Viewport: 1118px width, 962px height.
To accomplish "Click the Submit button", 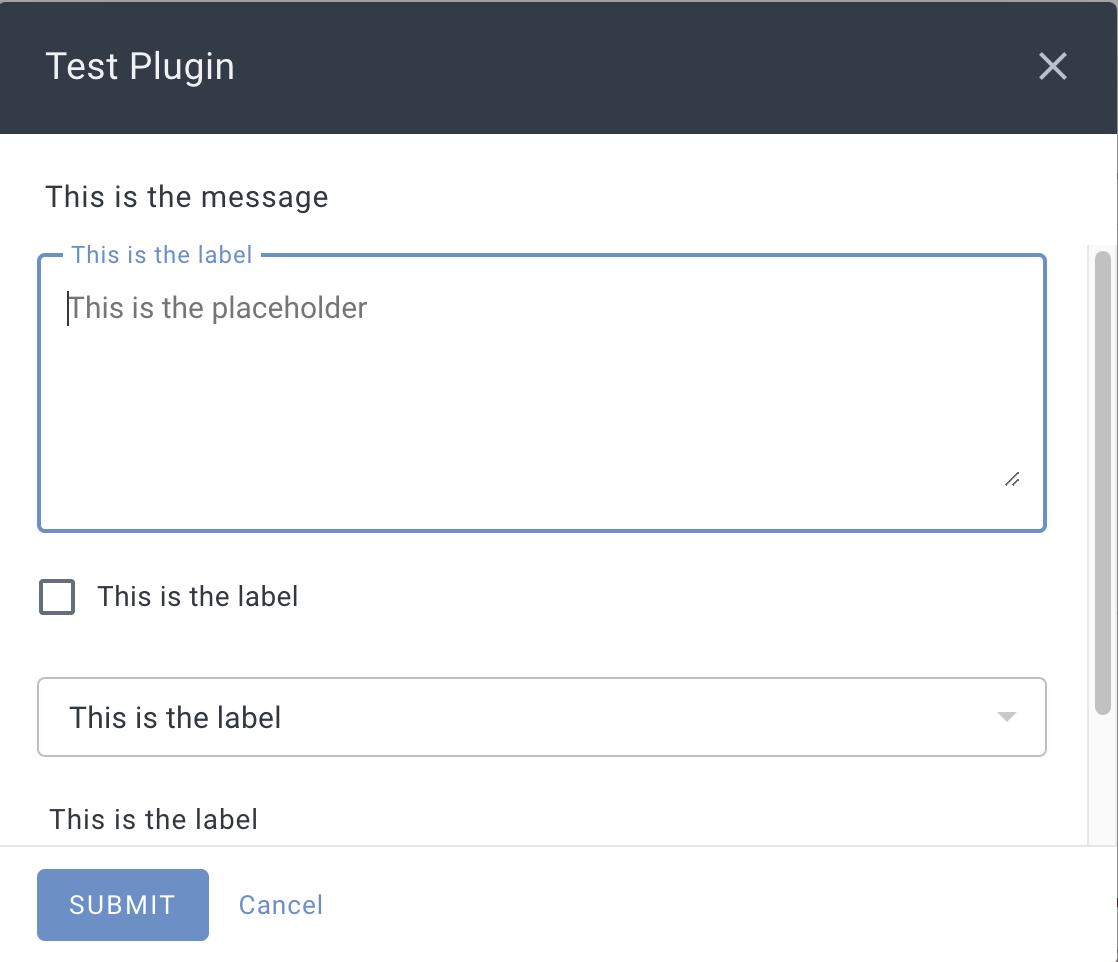I will (x=123, y=904).
